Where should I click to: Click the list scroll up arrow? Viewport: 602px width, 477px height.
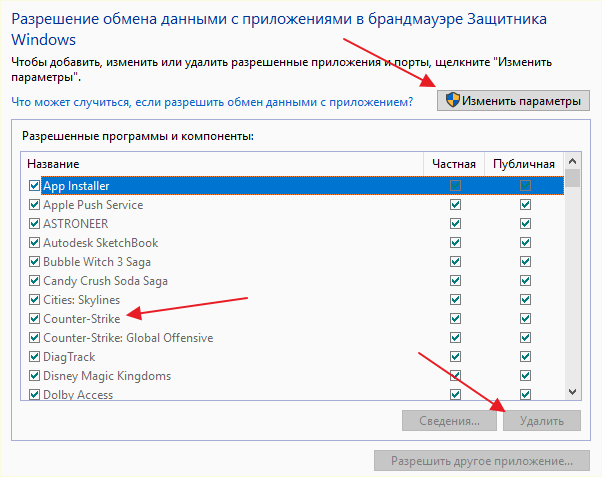coord(572,161)
